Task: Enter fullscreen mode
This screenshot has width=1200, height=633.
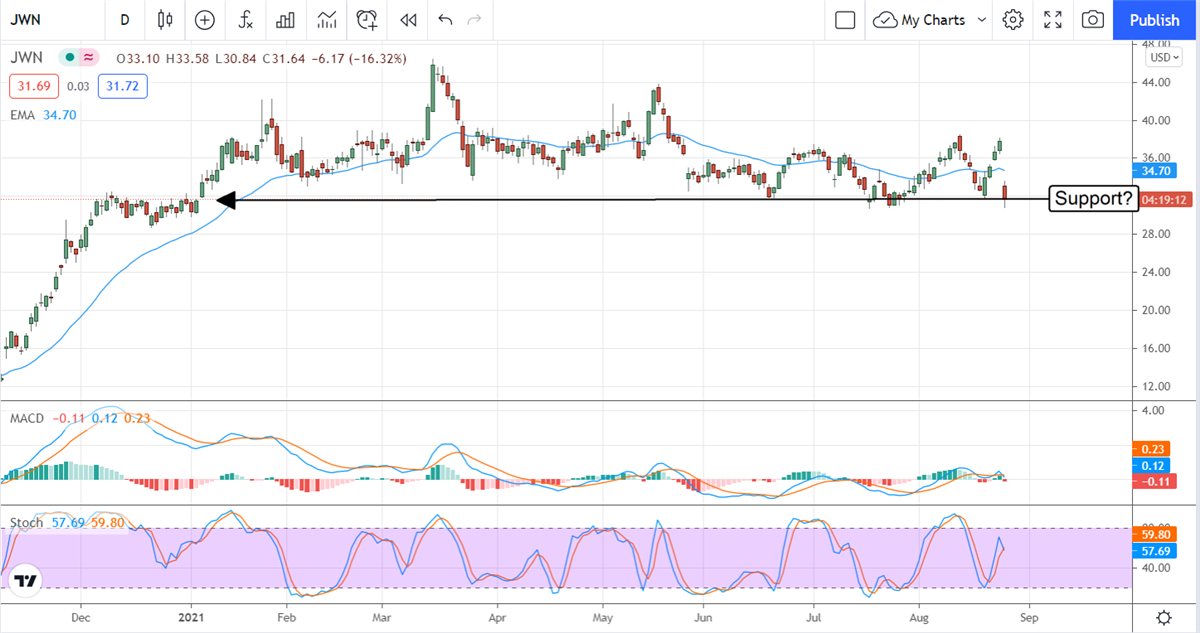Action: coord(1053,20)
